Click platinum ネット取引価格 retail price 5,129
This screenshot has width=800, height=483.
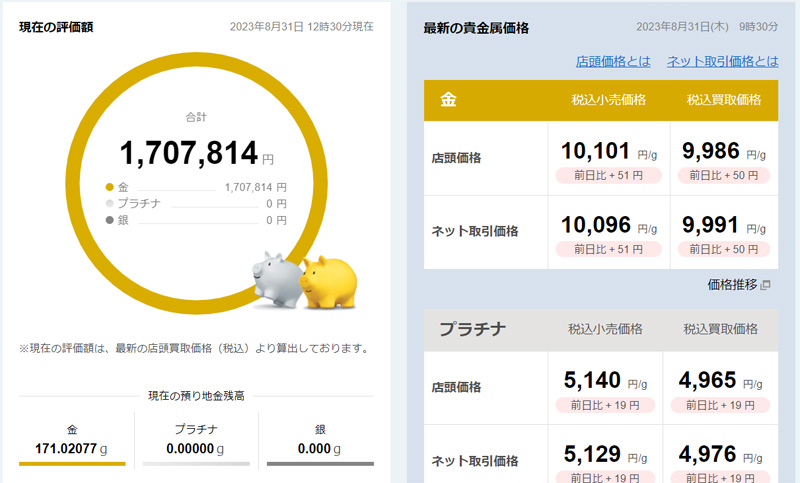click(x=592, y=454)
